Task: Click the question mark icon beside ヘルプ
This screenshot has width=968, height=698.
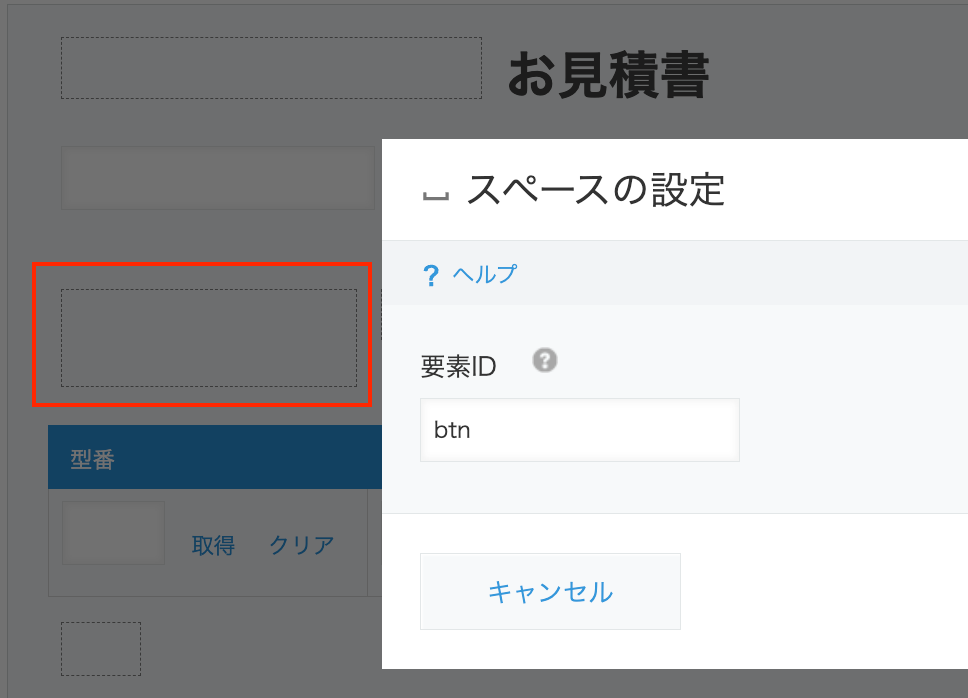Action: (431, 275)
